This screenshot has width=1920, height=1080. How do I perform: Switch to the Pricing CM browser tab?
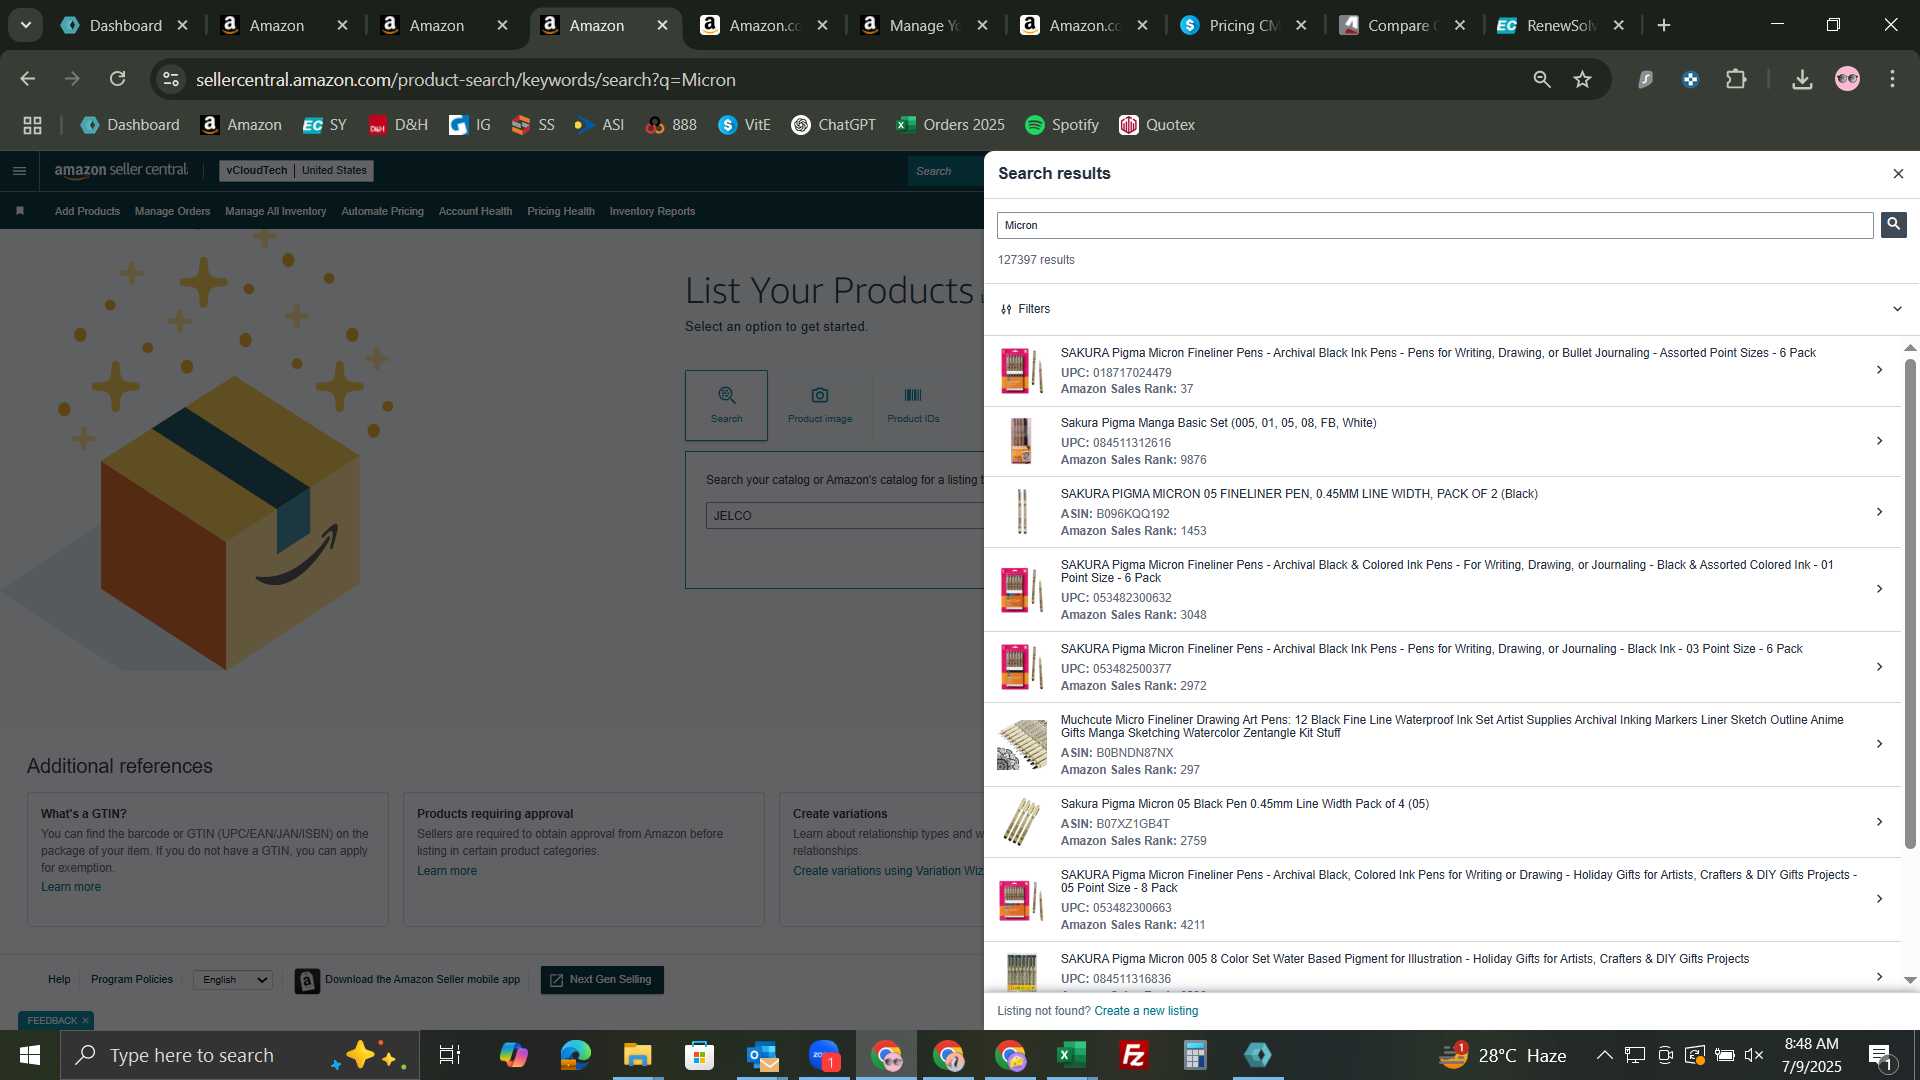click(x=1243, y=26)
